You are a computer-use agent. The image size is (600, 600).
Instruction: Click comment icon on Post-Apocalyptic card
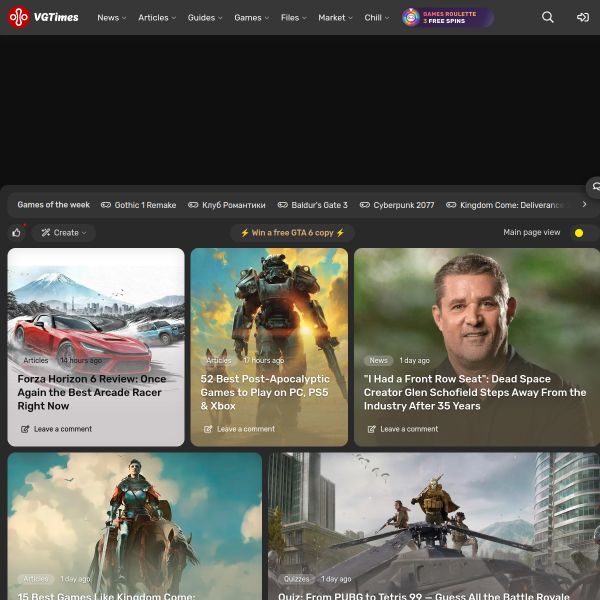tap(208, 429)
